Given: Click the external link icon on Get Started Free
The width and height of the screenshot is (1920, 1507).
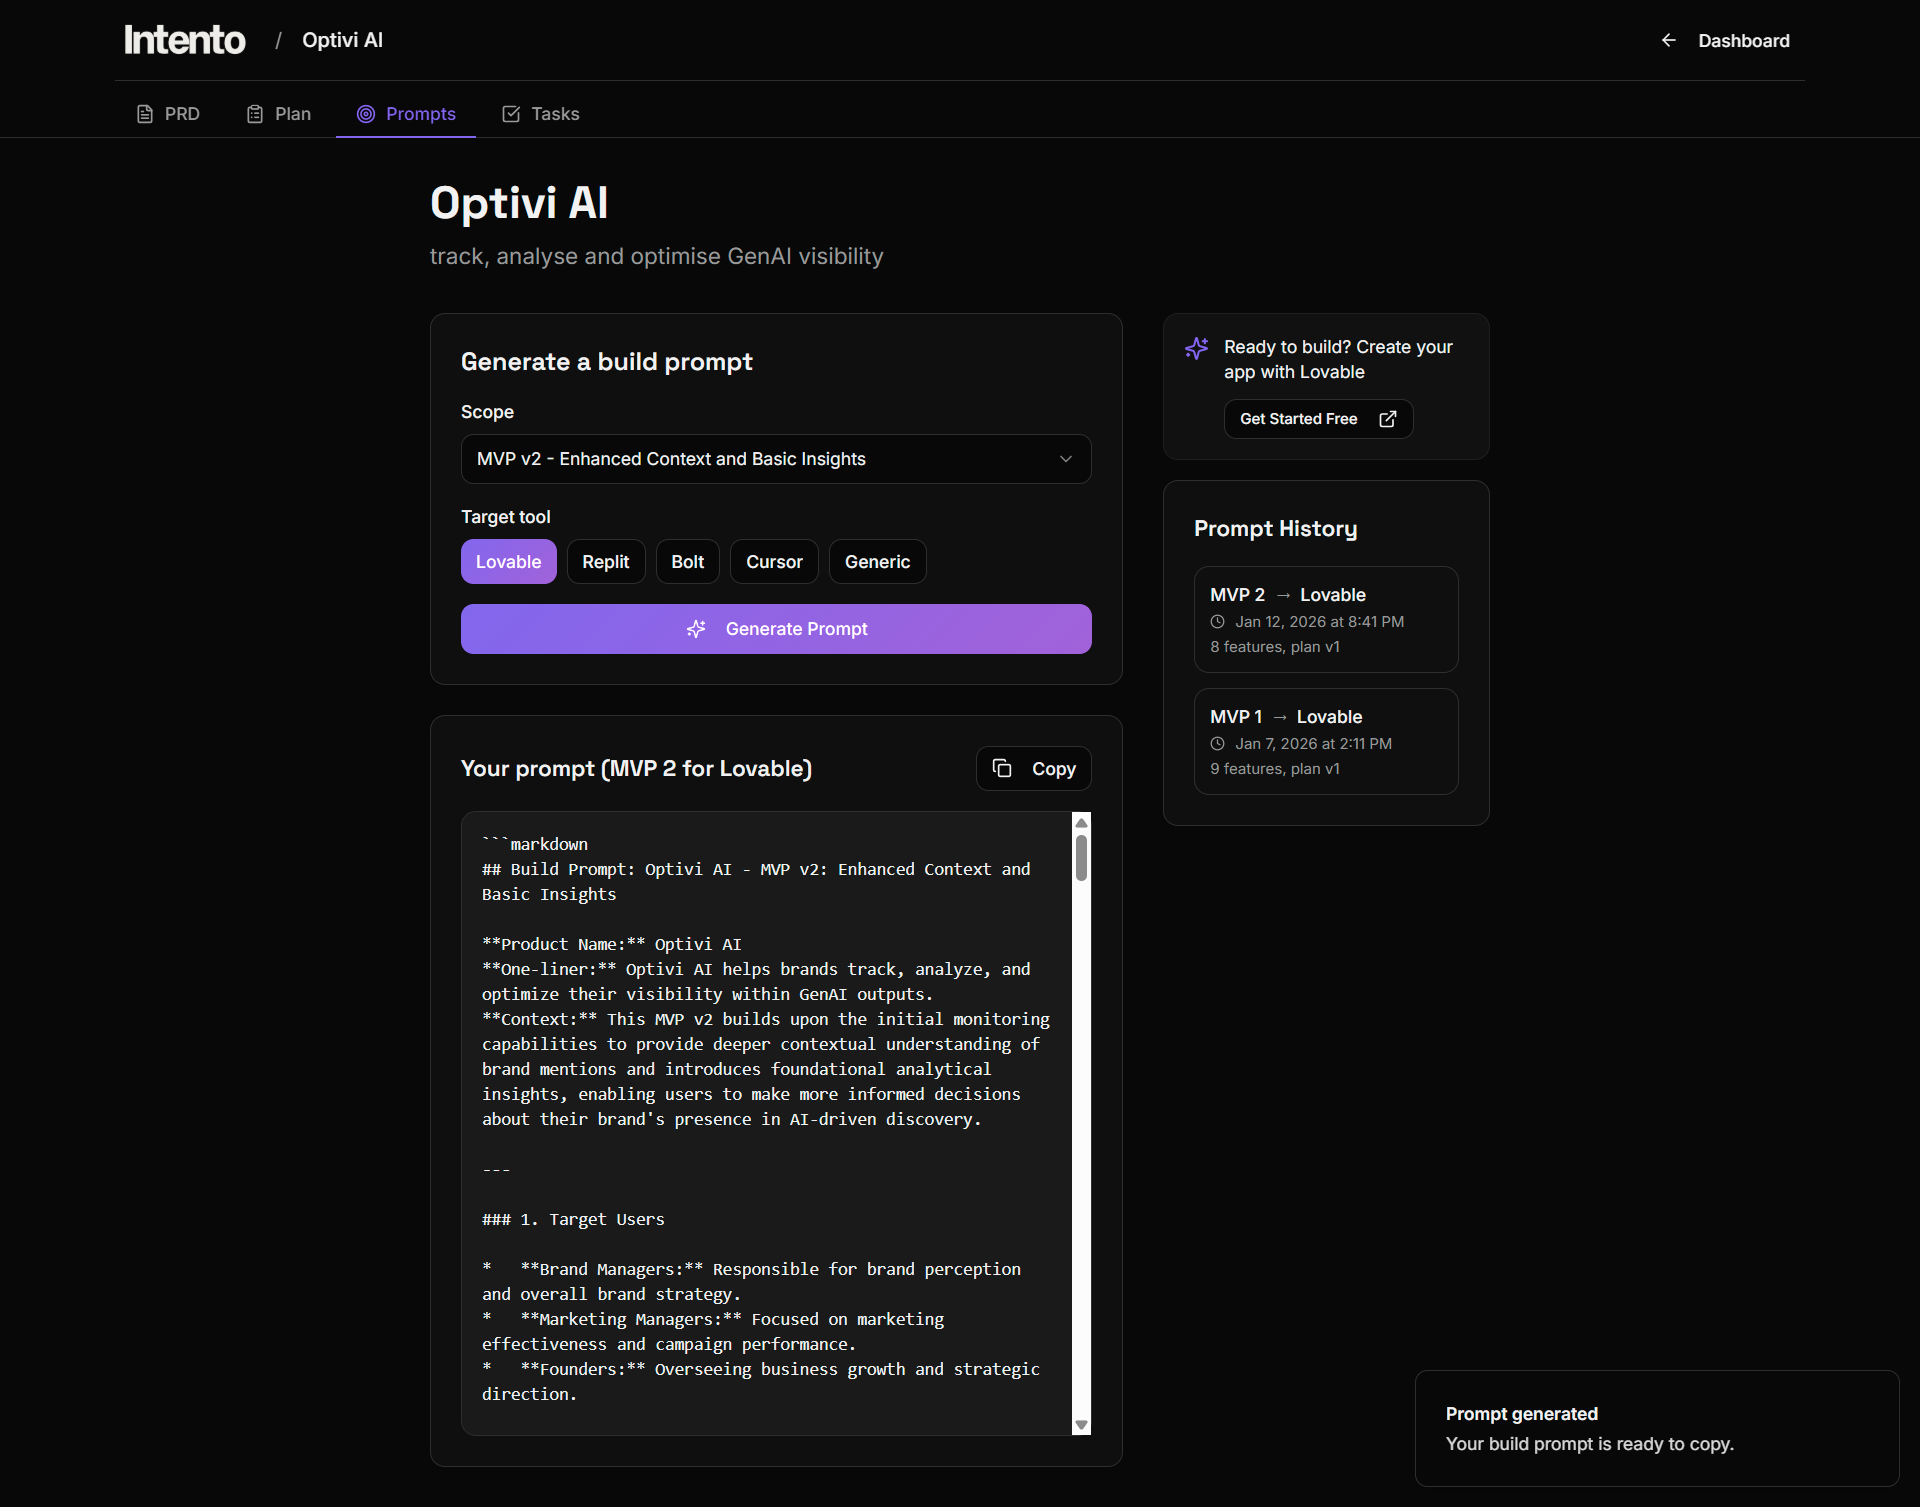Looking at the screenshot, I should (x=1388, y=419).
